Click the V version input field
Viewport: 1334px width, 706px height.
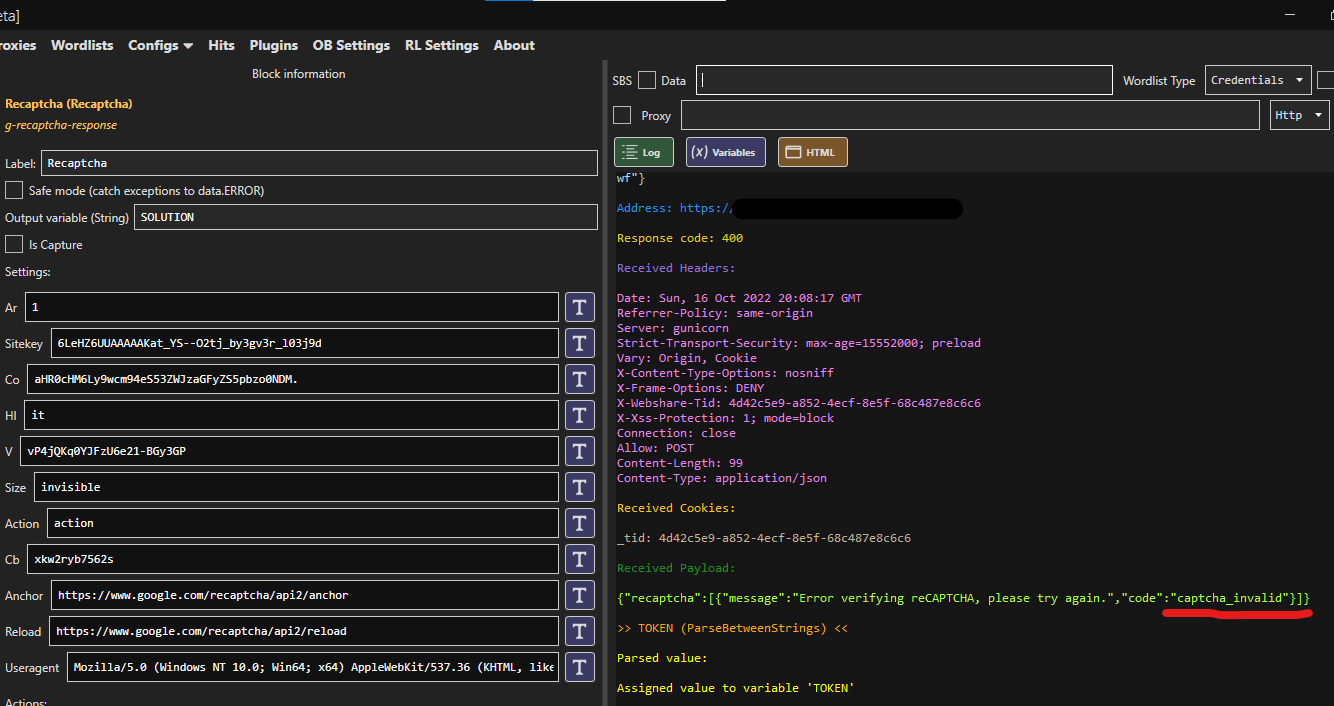coord(289,451)
